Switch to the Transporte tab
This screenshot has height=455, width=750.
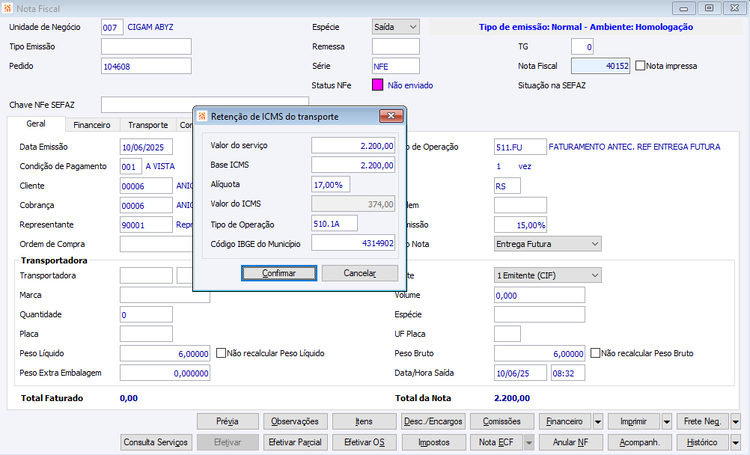[x=148, y=125]
